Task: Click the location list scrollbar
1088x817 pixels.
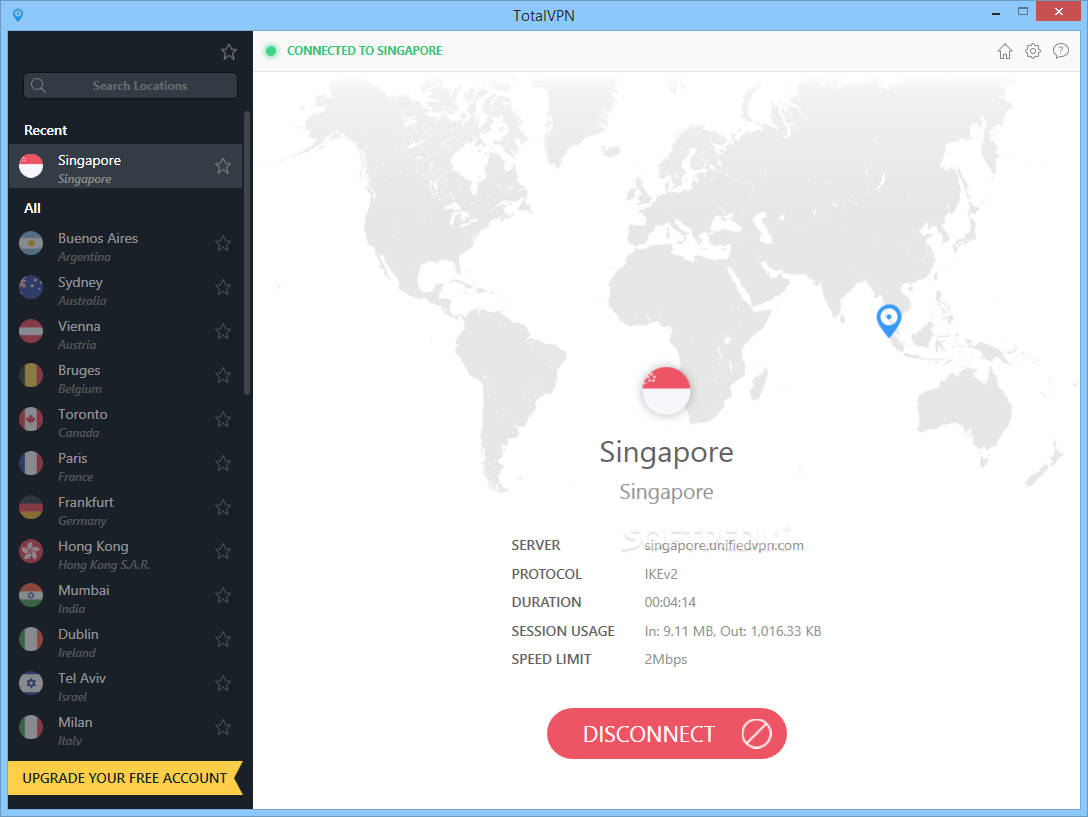Action: coord(247,253)
